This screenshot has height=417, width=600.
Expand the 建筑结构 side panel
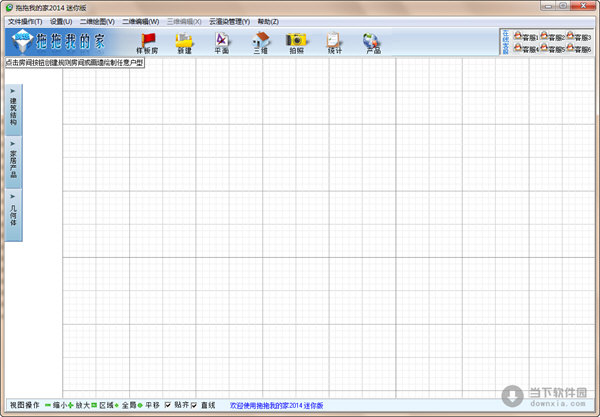click(13, 110)
